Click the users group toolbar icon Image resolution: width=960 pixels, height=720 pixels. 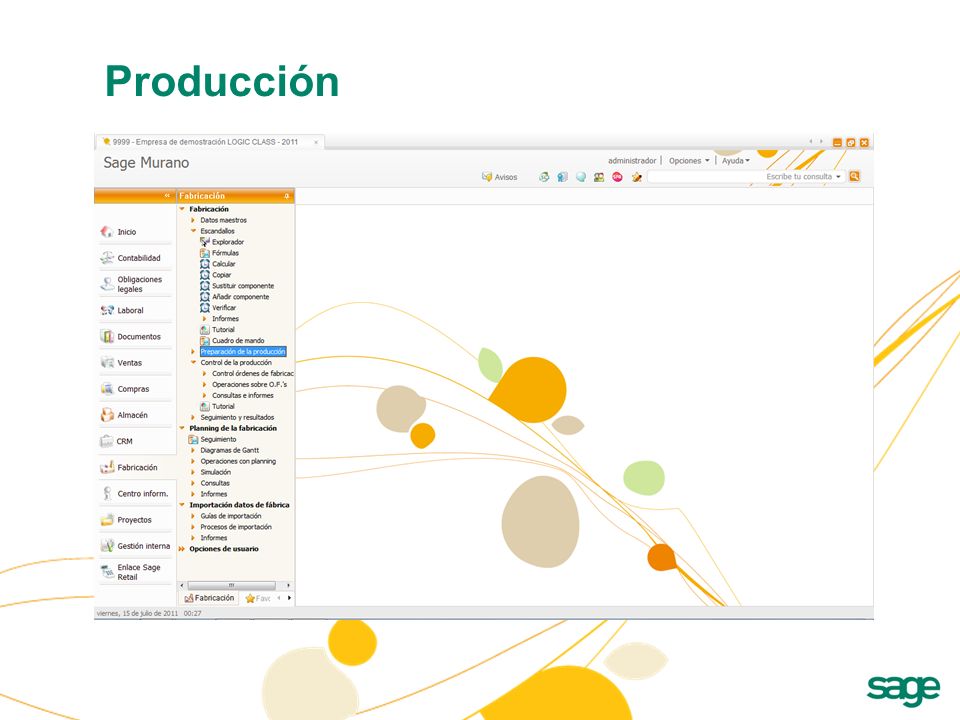(599, 177)
